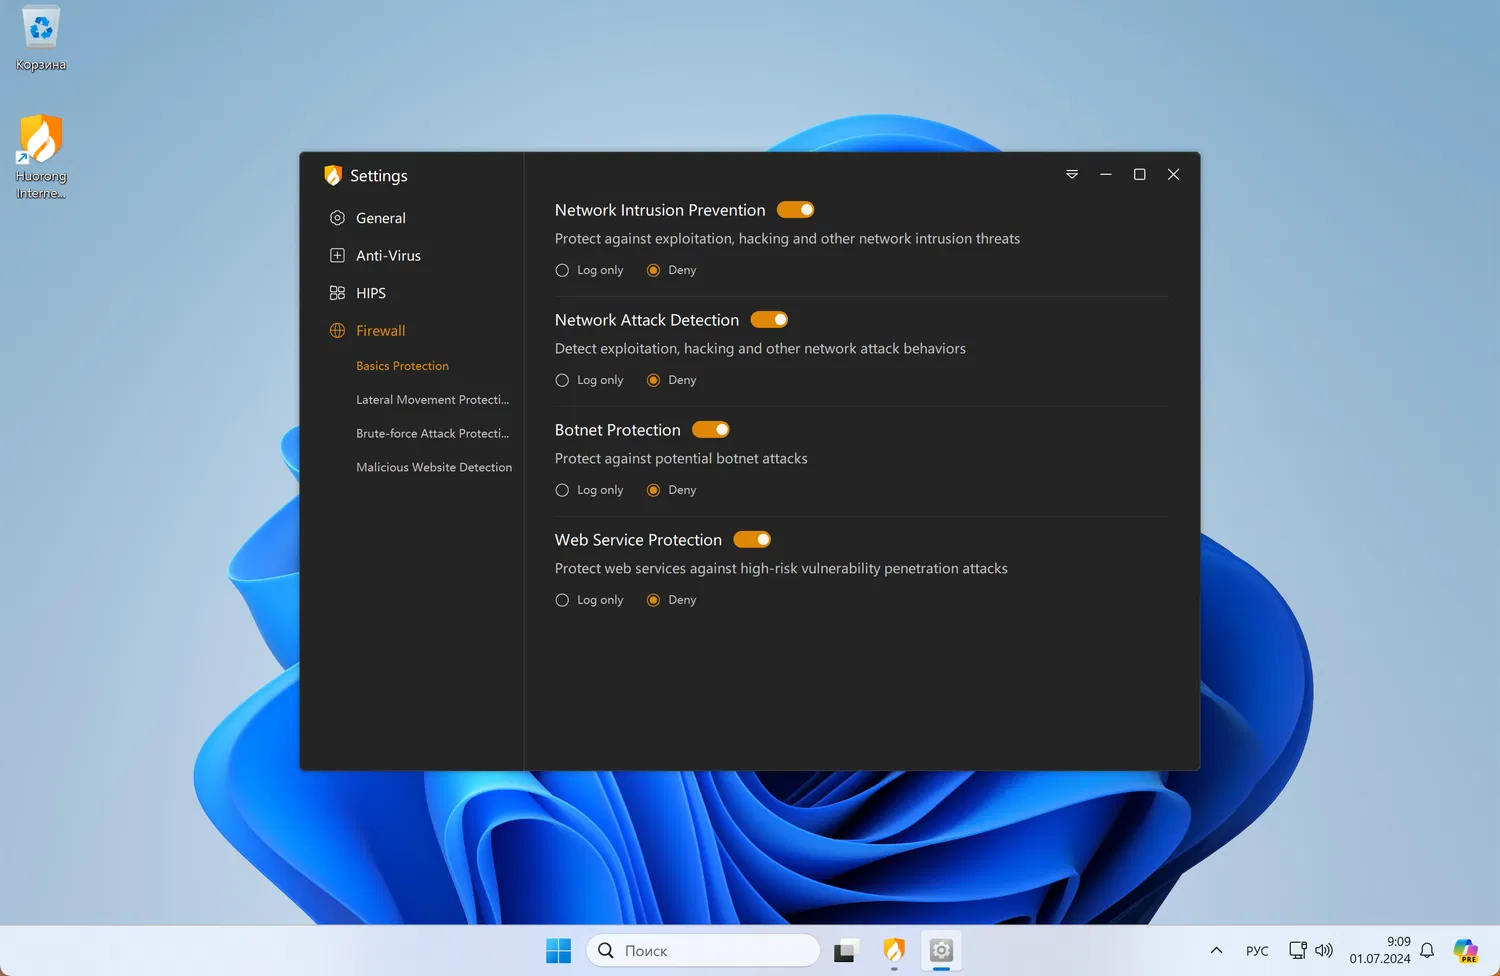
Task: Open Malicious Website Detection sub-item
Action: [x=434, y=467]
